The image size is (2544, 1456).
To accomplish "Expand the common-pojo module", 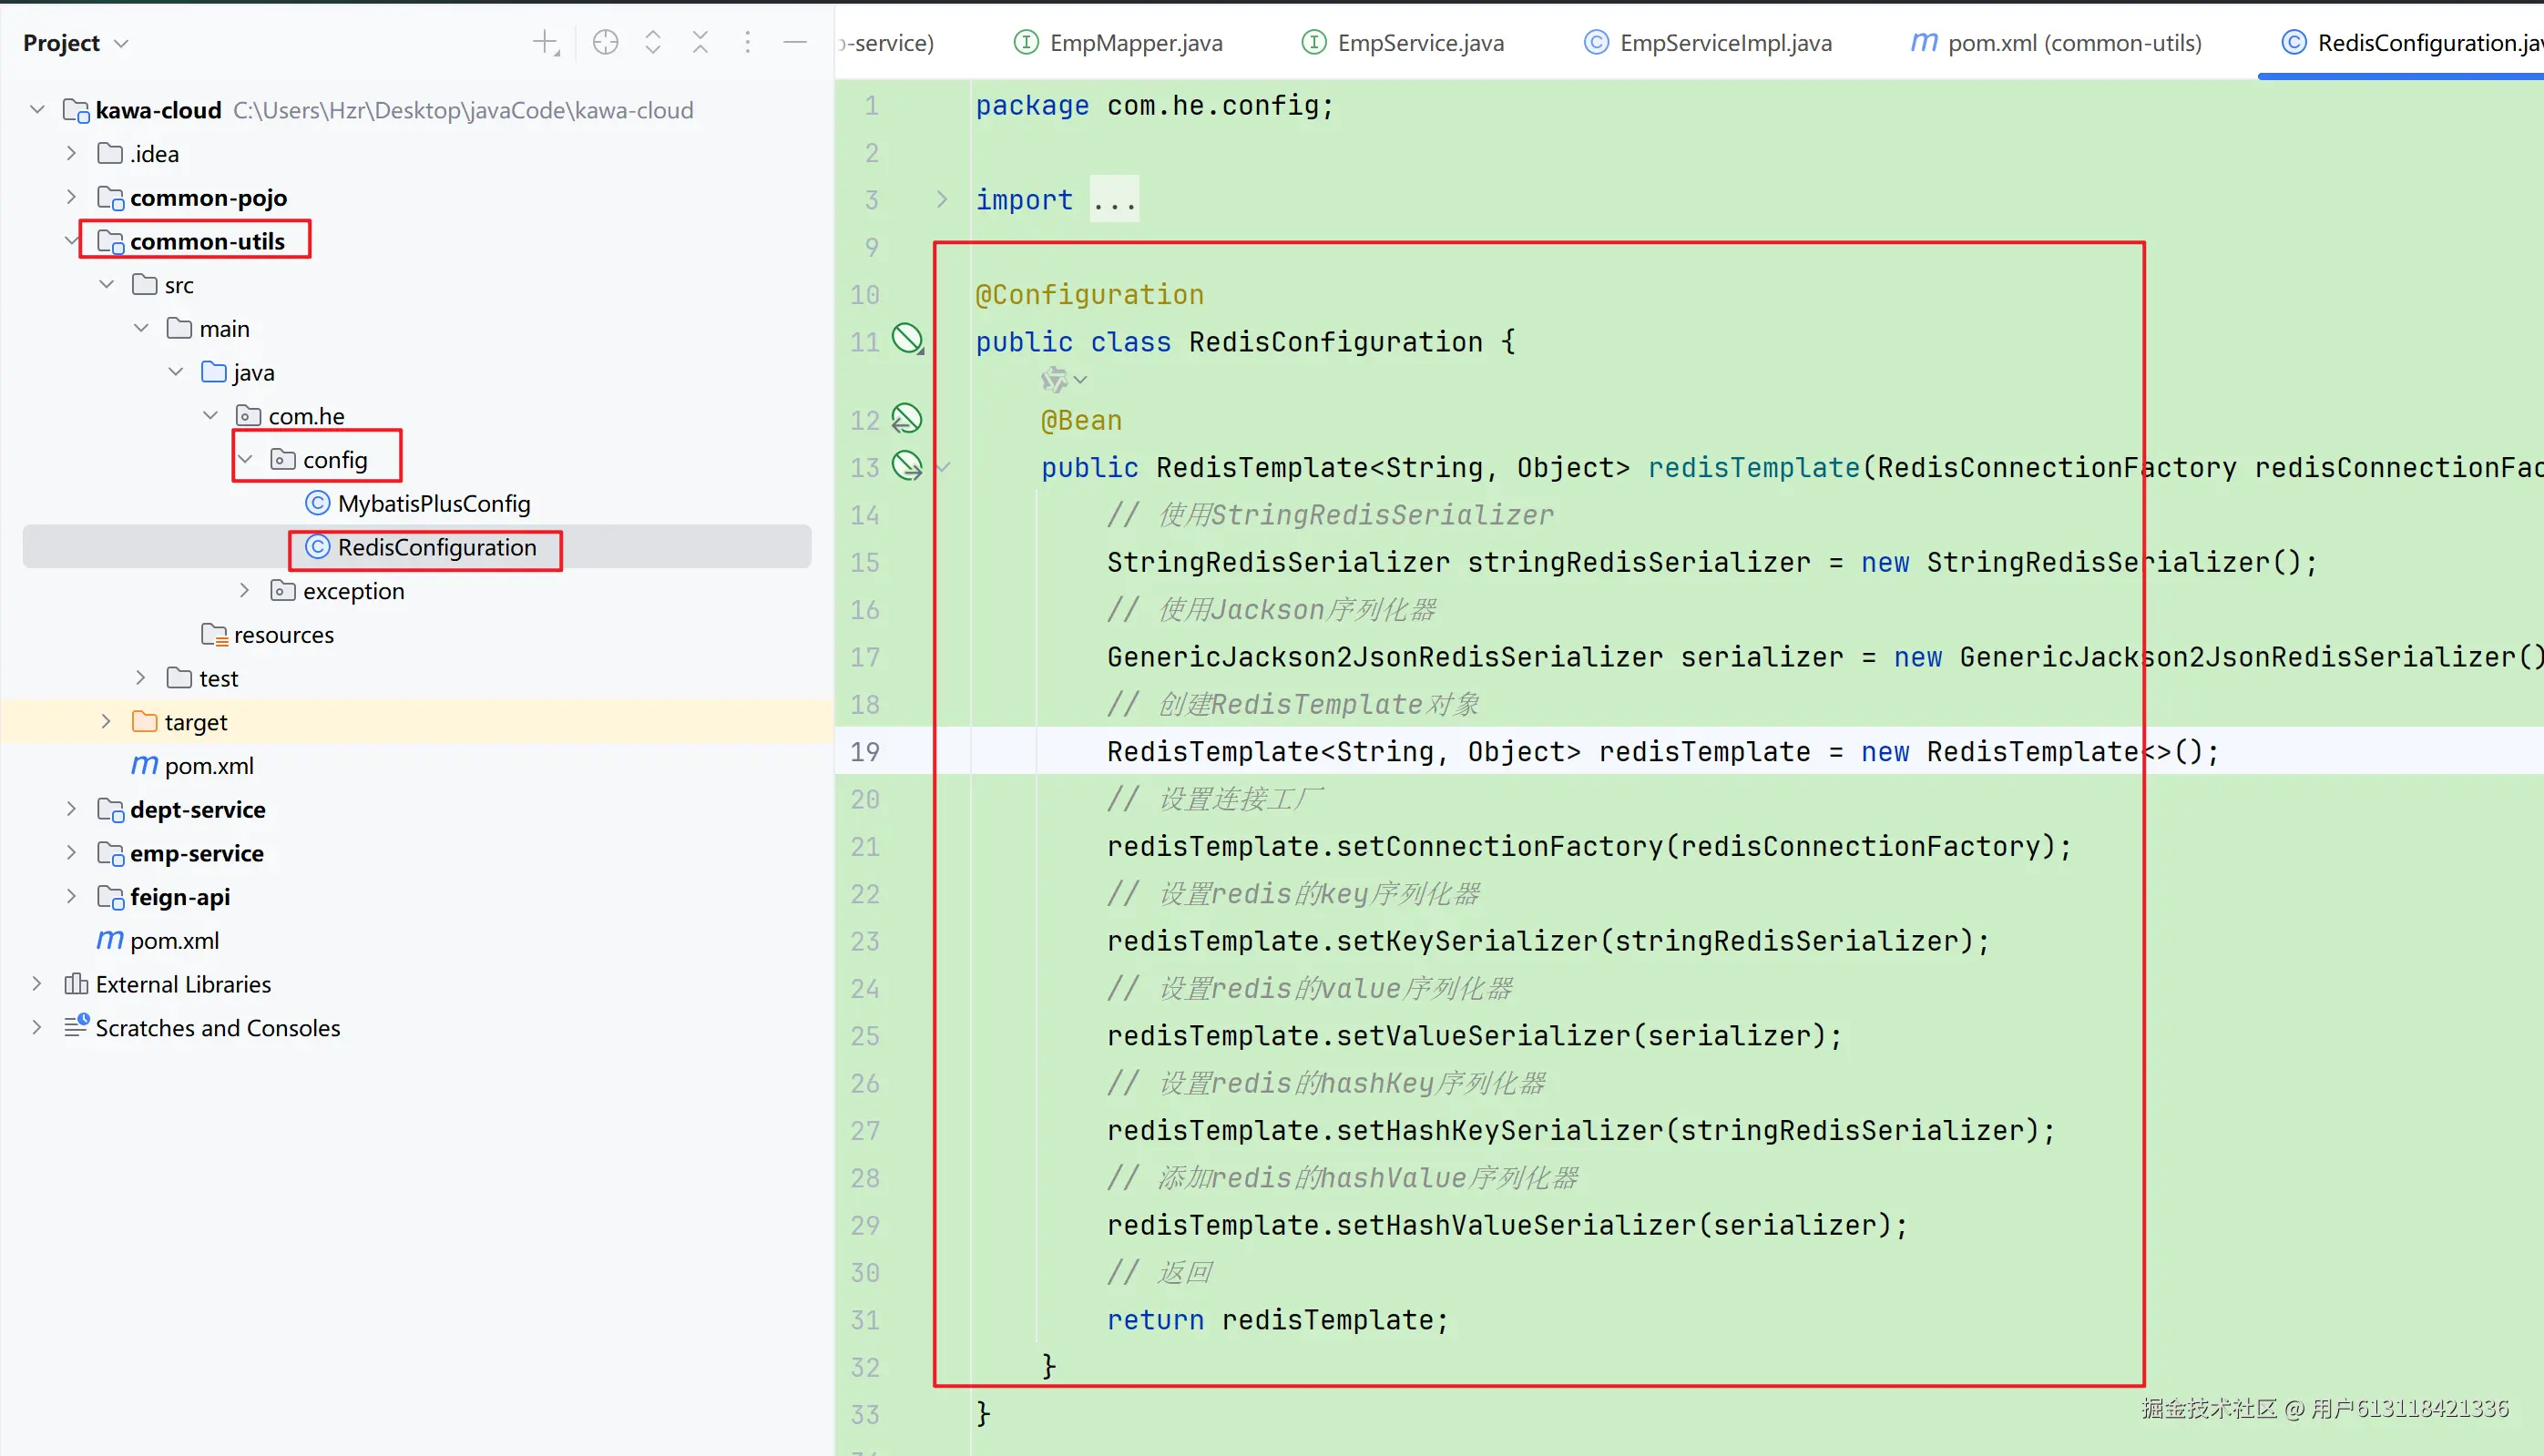I will [71, 197].
